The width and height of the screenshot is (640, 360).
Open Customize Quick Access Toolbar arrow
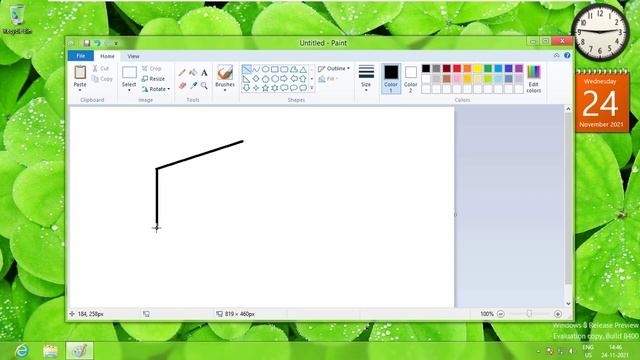(116, 43)
